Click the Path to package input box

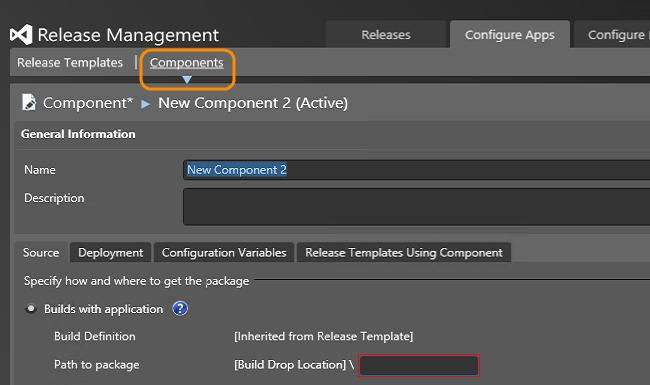coord(419,366)
